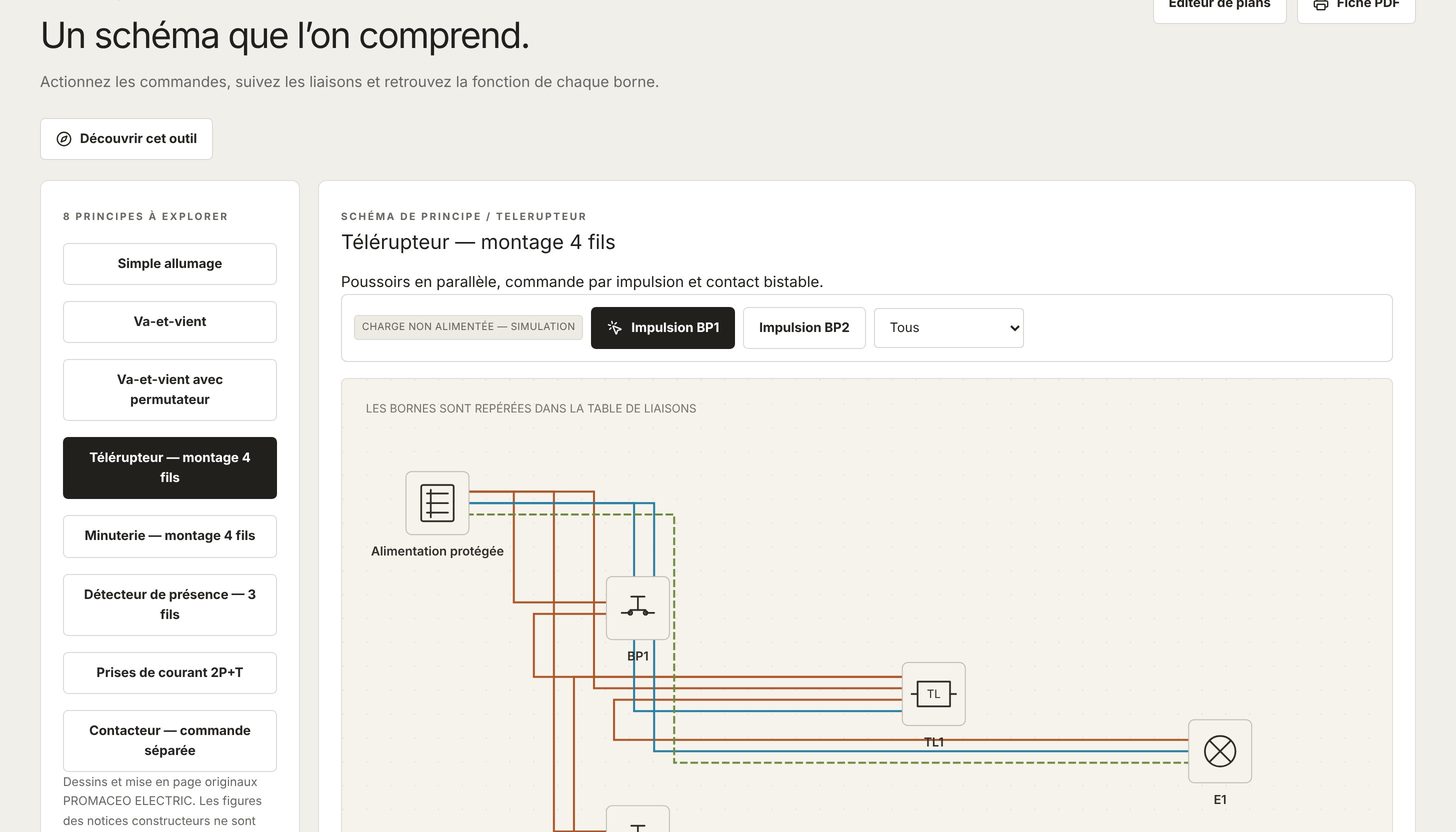
Task: Select the BP1 push-button symbol
Action: (638, 608)
